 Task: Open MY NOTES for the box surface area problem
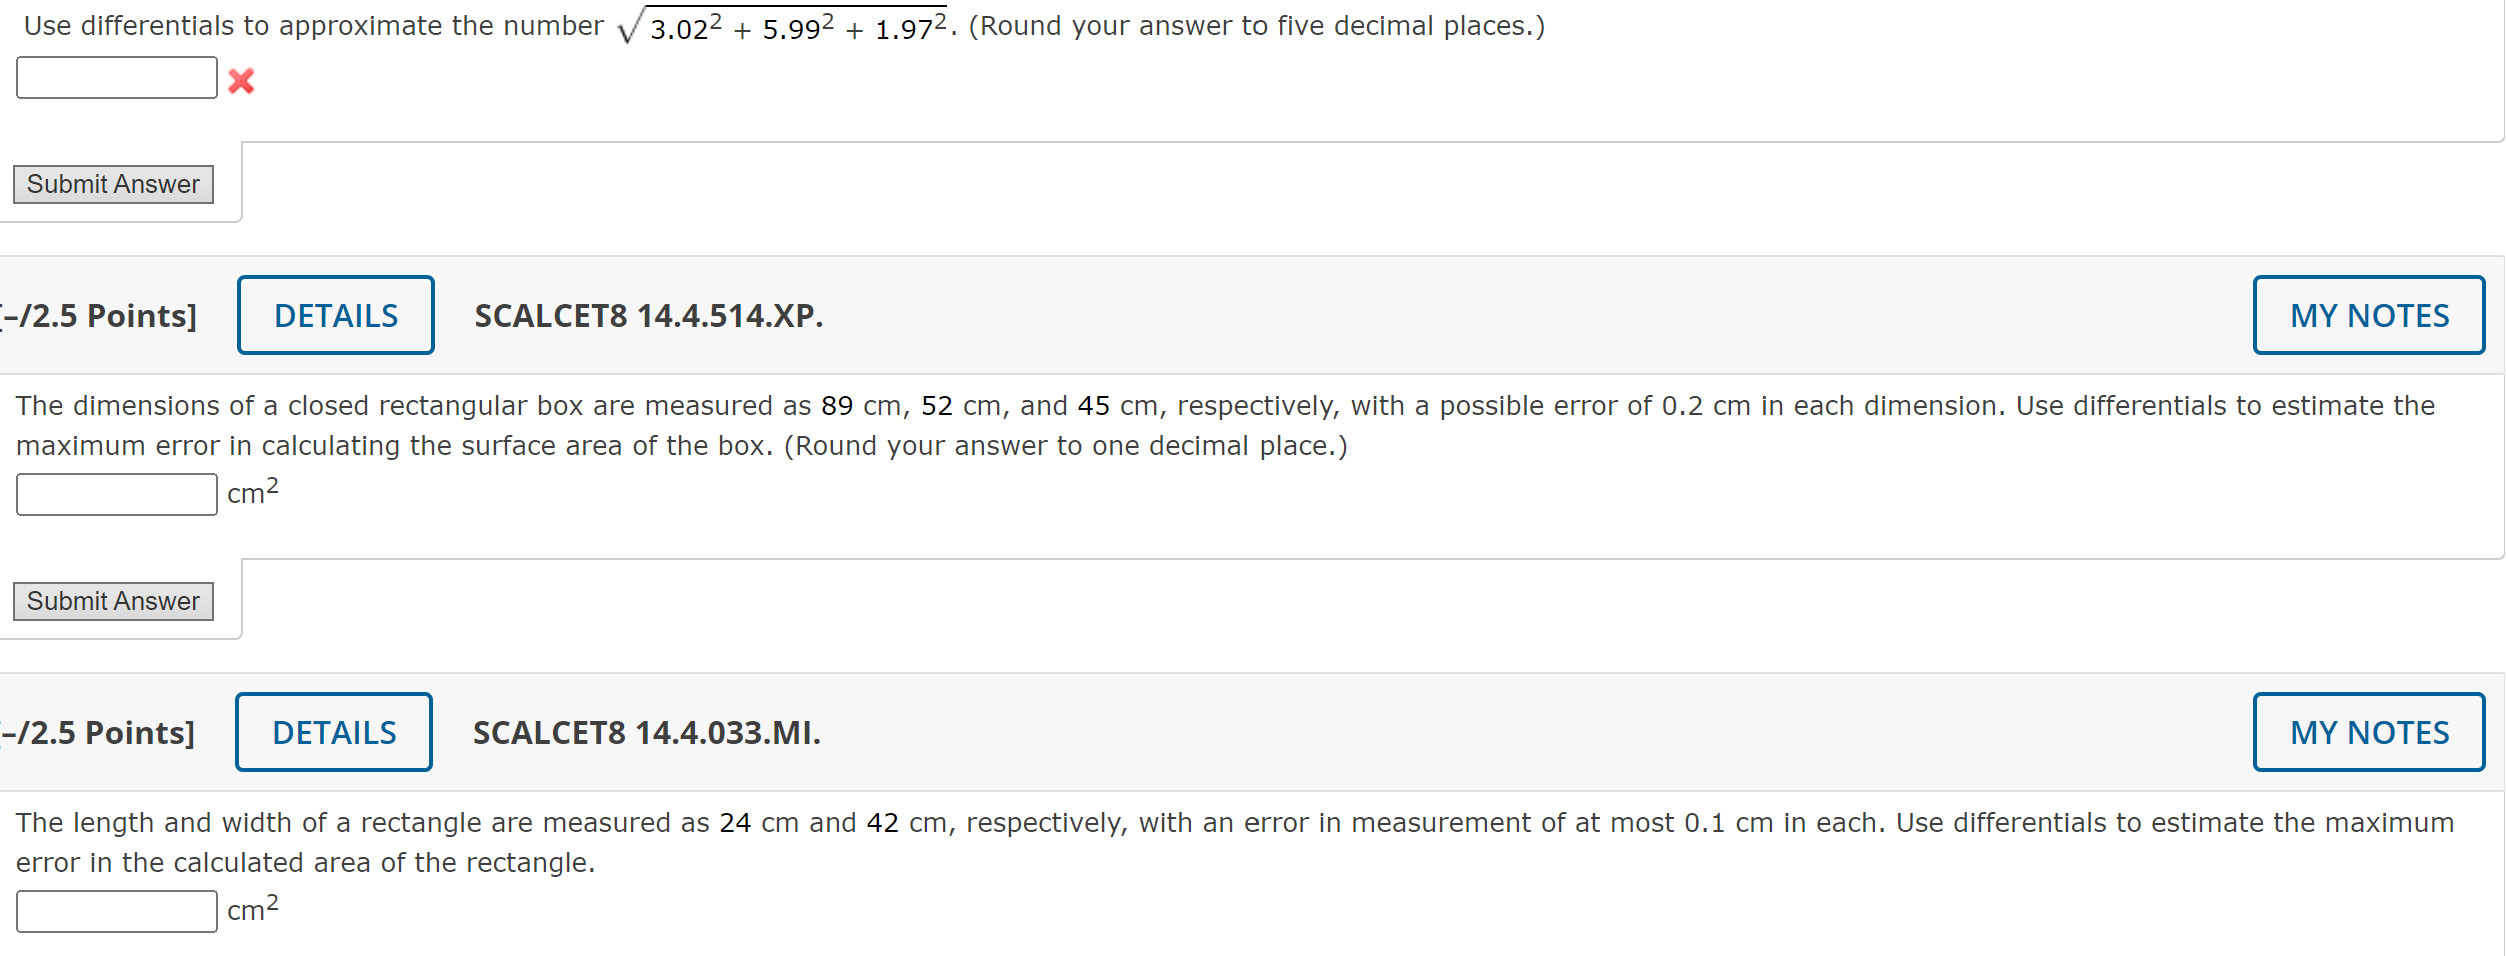[x=2369, y=315]
